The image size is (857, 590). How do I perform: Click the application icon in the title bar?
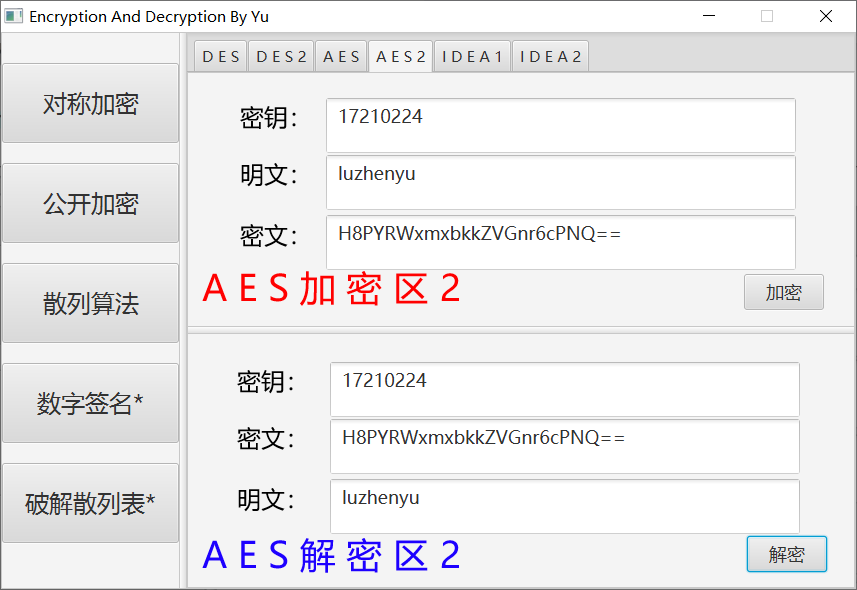15,16
